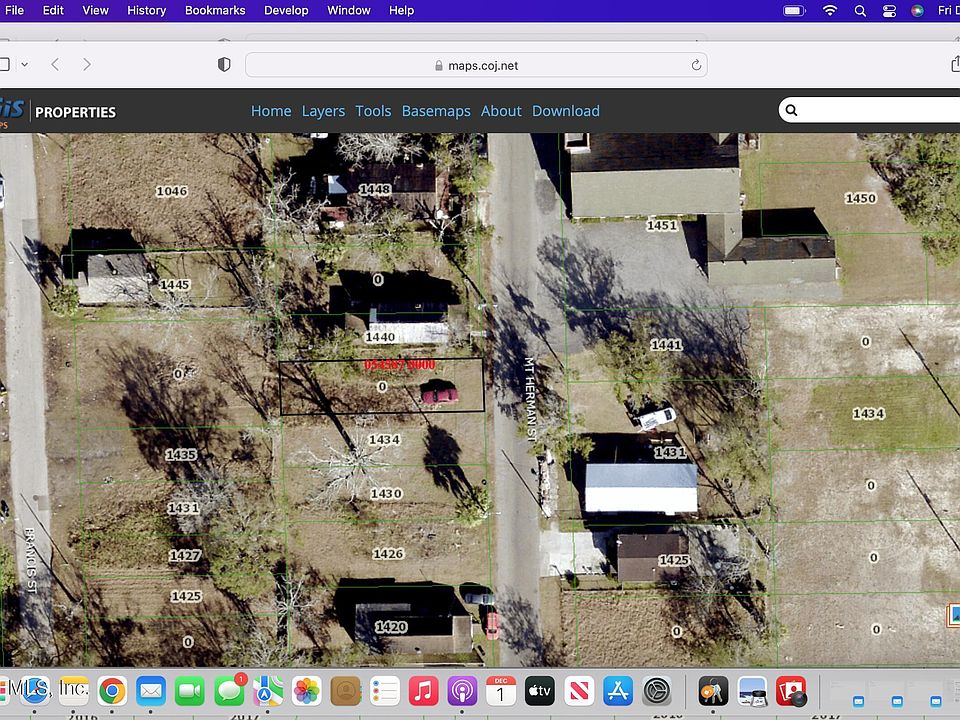This screenshot has width=960, height=720.
Task: Open the privacy report shield icon
Action: pyautogui.click(x=224, y=64)
